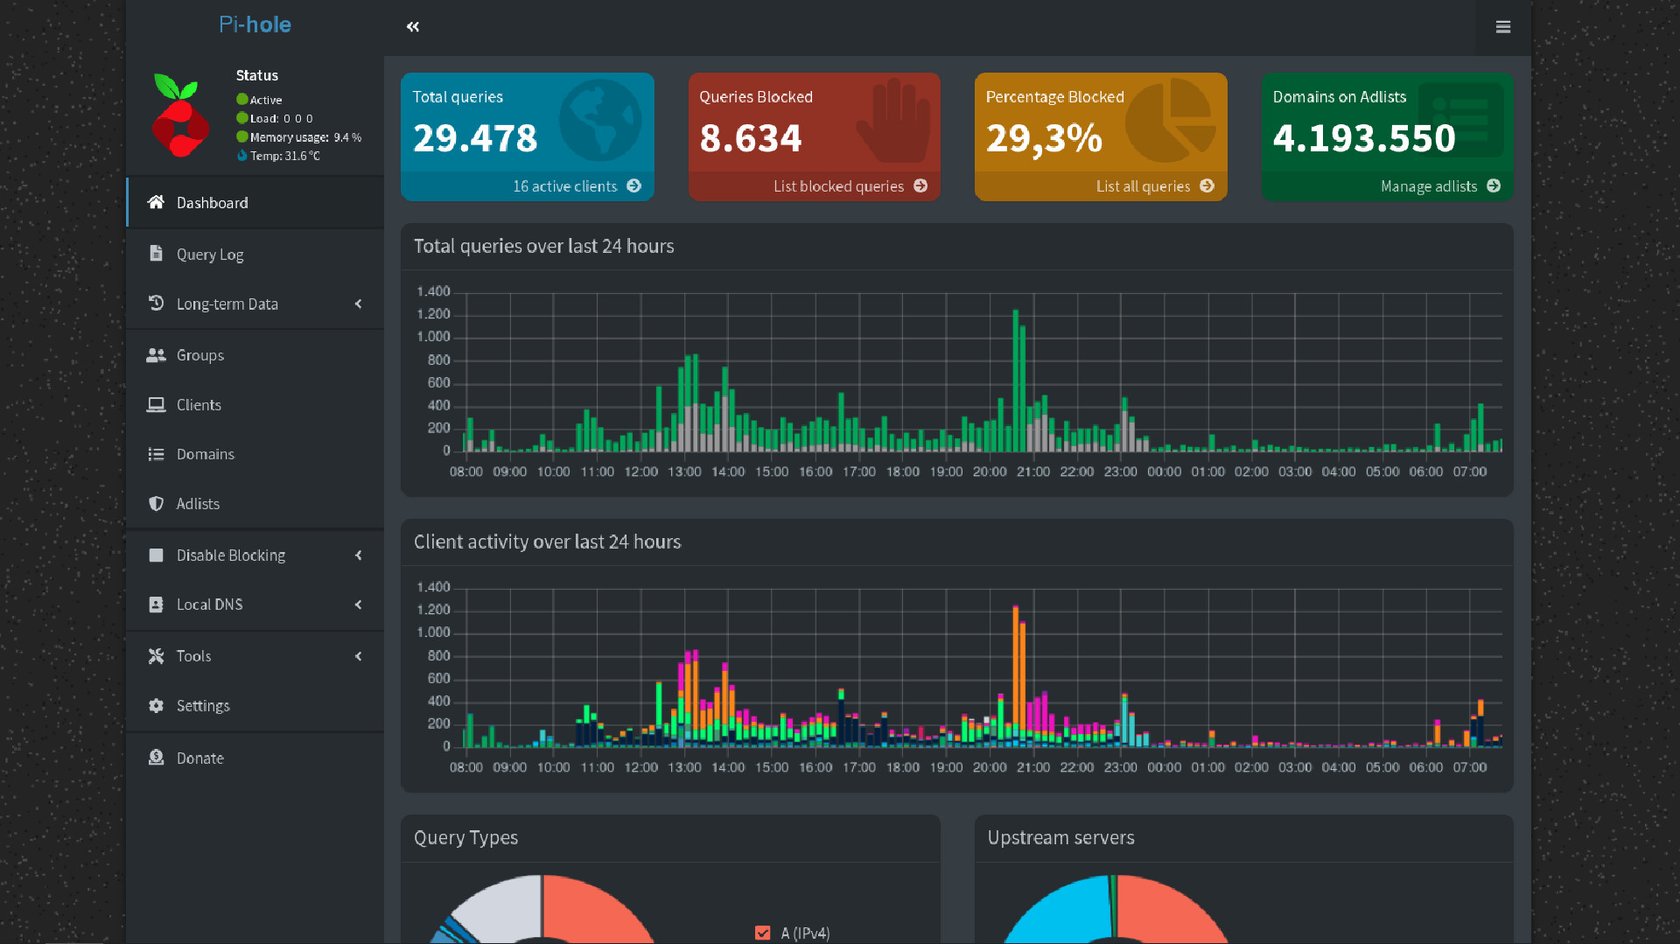1680x944 pixels.
Task: Click the Local DNS address book icon
Action: [x=156, y=605]
